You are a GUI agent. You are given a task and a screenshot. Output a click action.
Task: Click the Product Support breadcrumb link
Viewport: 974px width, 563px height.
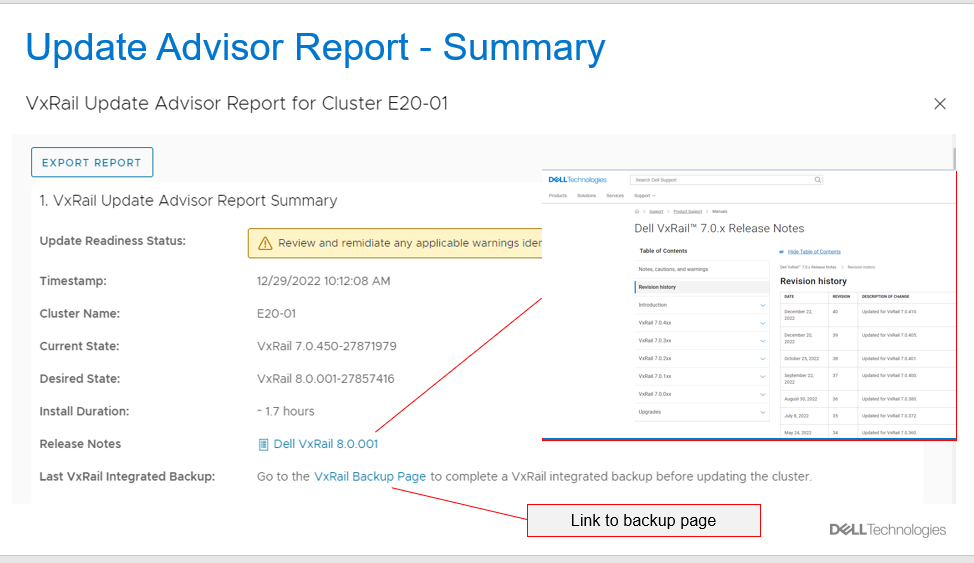click(688, 211)
